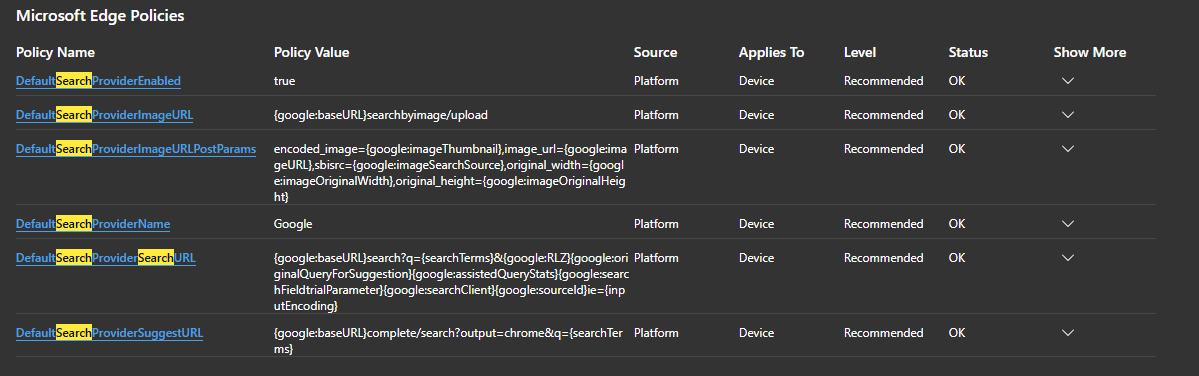Click the Status column header

click(x=968, y=53)
